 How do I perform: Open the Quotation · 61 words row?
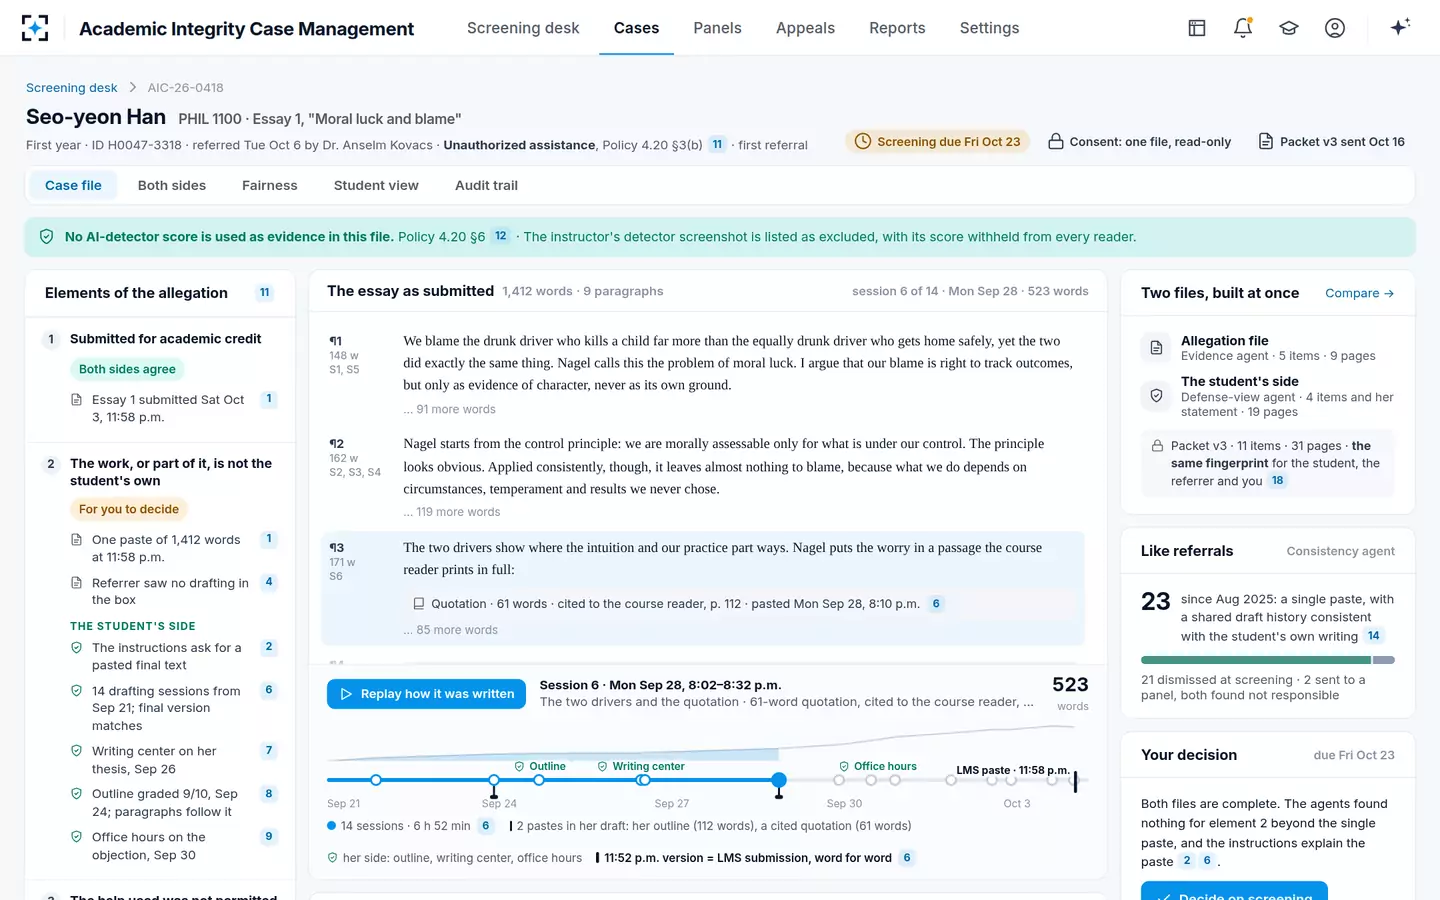(740, 604)
